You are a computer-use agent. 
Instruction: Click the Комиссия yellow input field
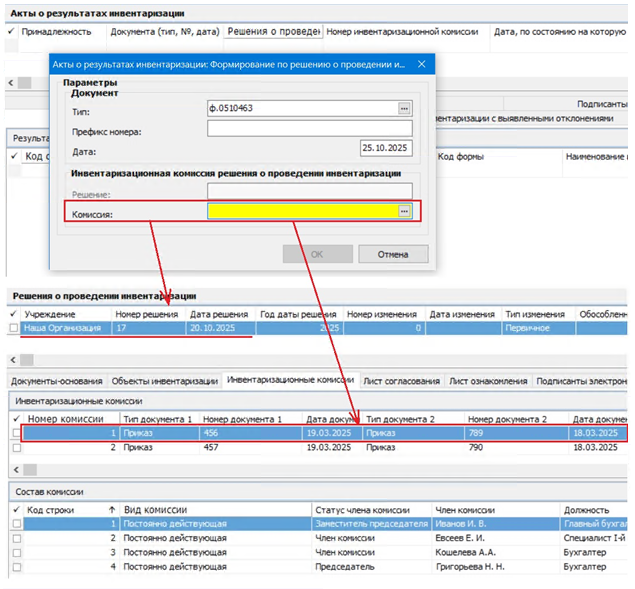(x=301, y=211)
